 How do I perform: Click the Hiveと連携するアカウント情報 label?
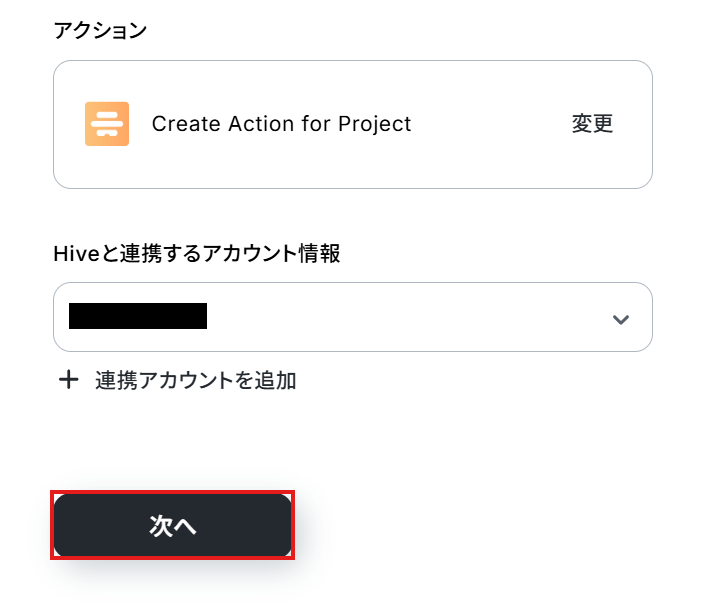pos(197,254)
